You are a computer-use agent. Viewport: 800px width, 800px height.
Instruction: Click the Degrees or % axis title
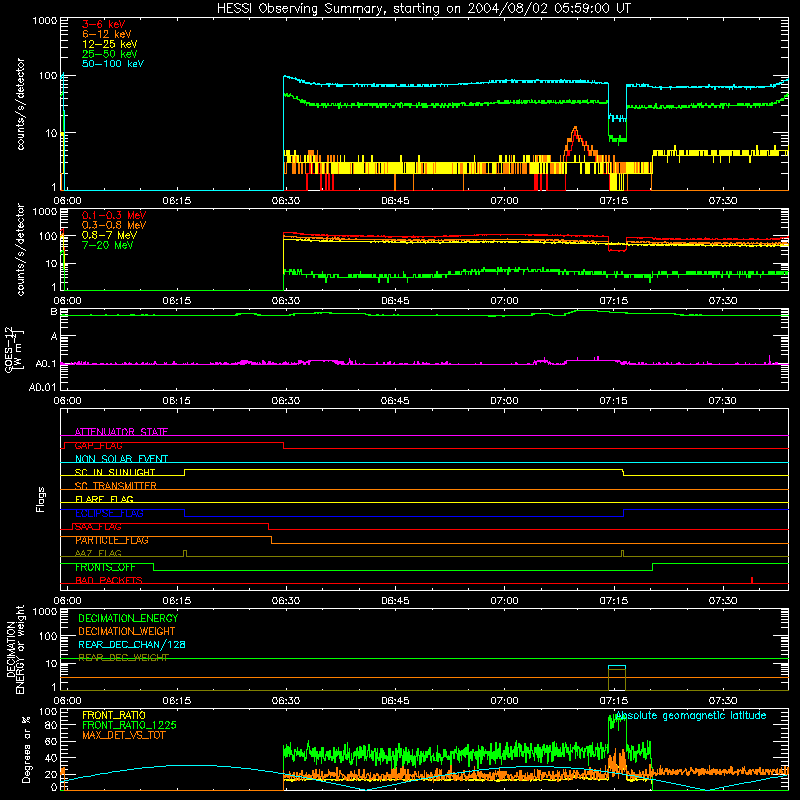click(26, 749)
